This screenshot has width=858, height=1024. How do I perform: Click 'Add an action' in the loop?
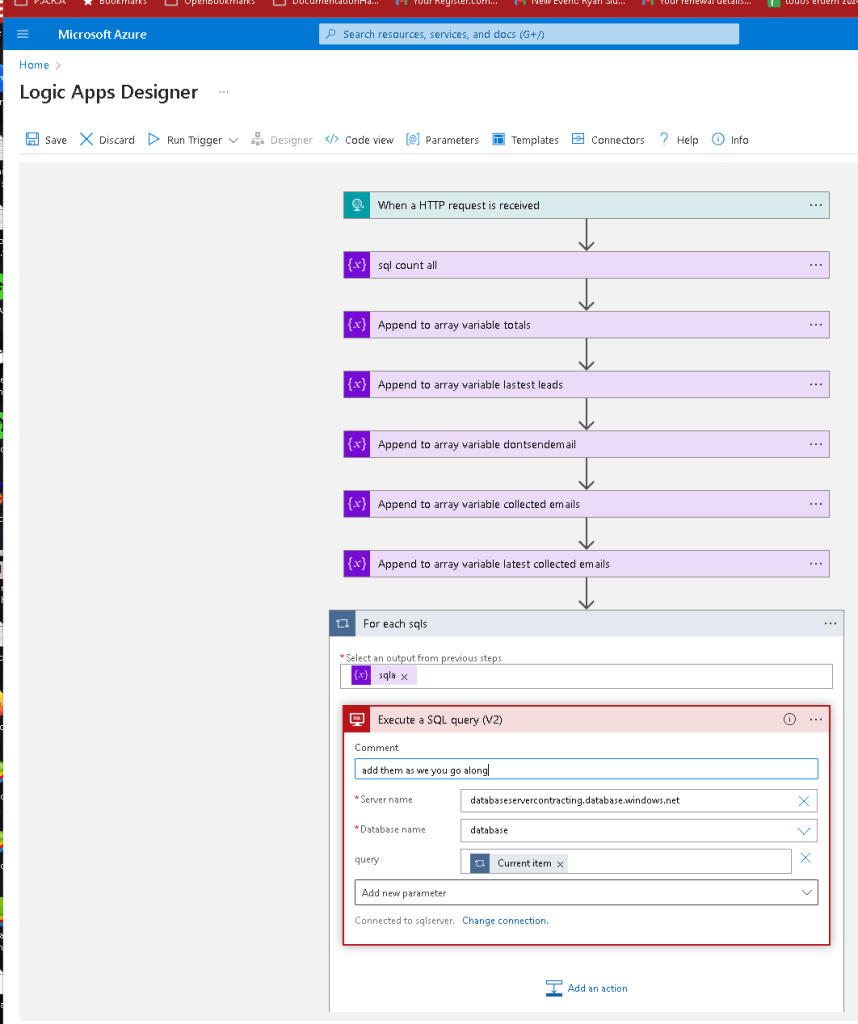tap(586, 988)
